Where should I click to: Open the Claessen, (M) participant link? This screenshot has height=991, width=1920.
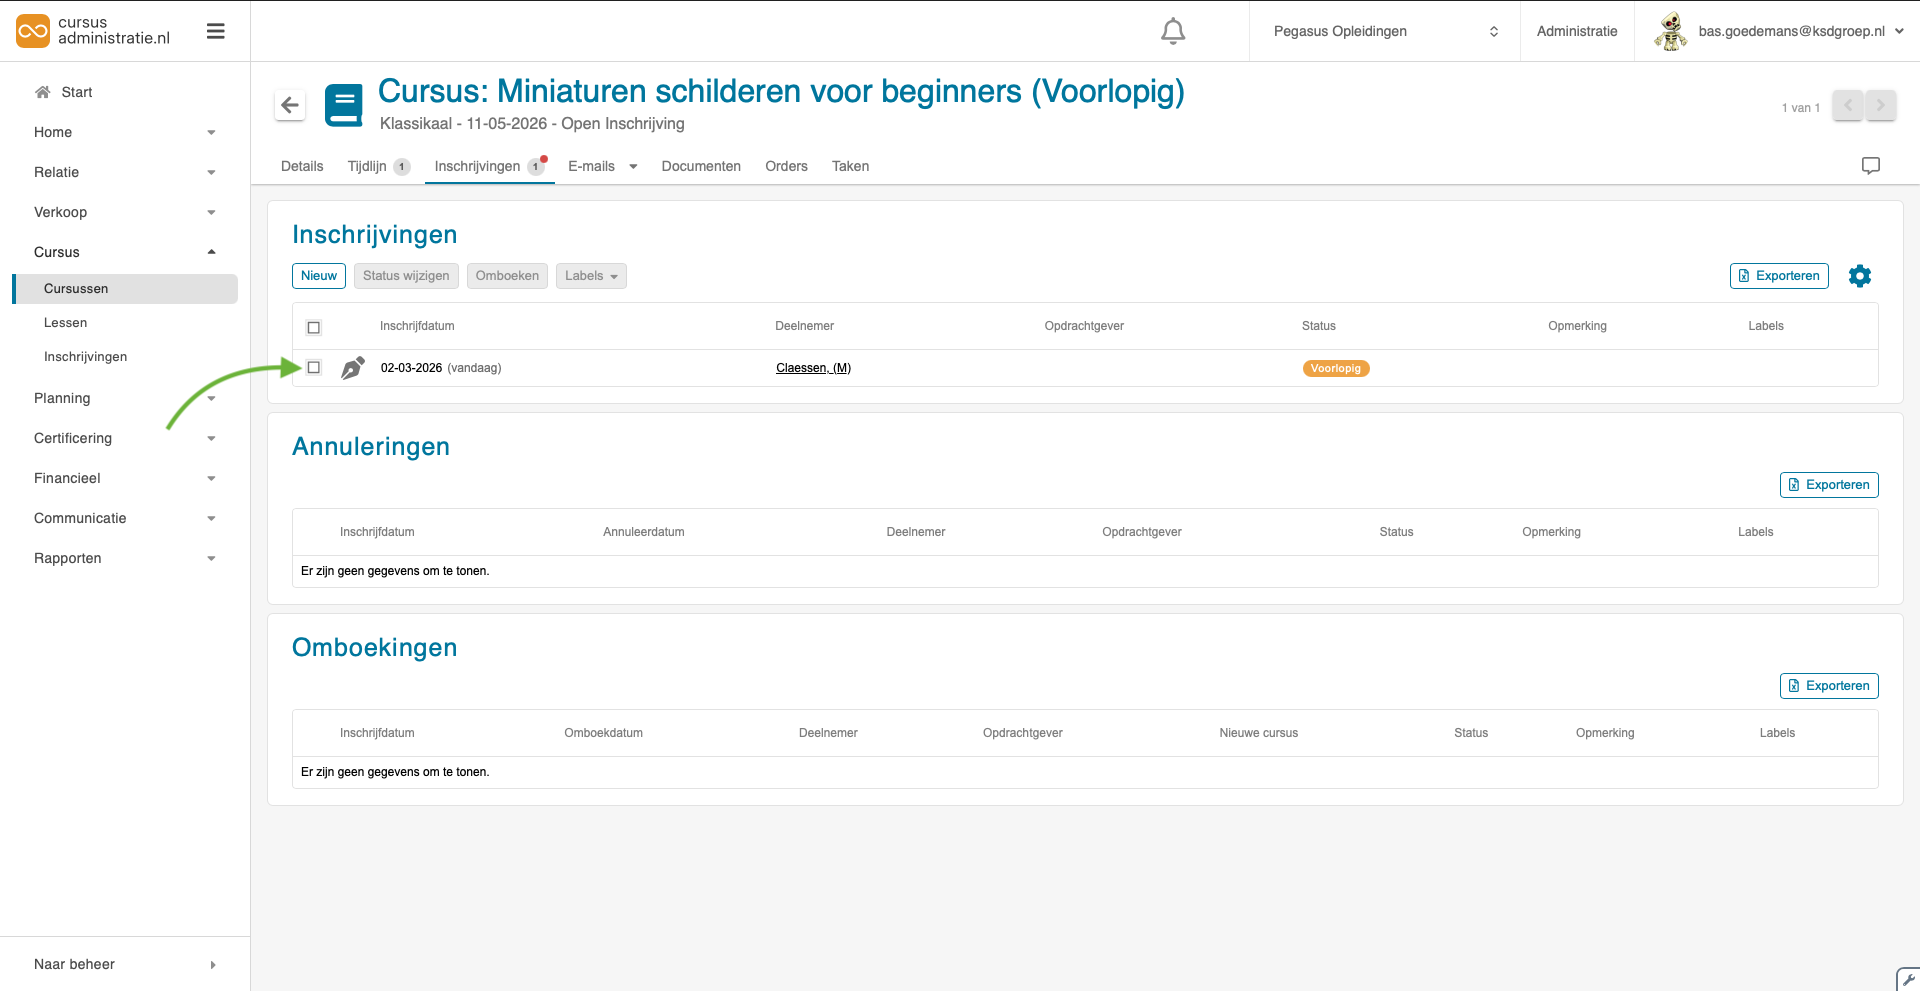(813, 368)
